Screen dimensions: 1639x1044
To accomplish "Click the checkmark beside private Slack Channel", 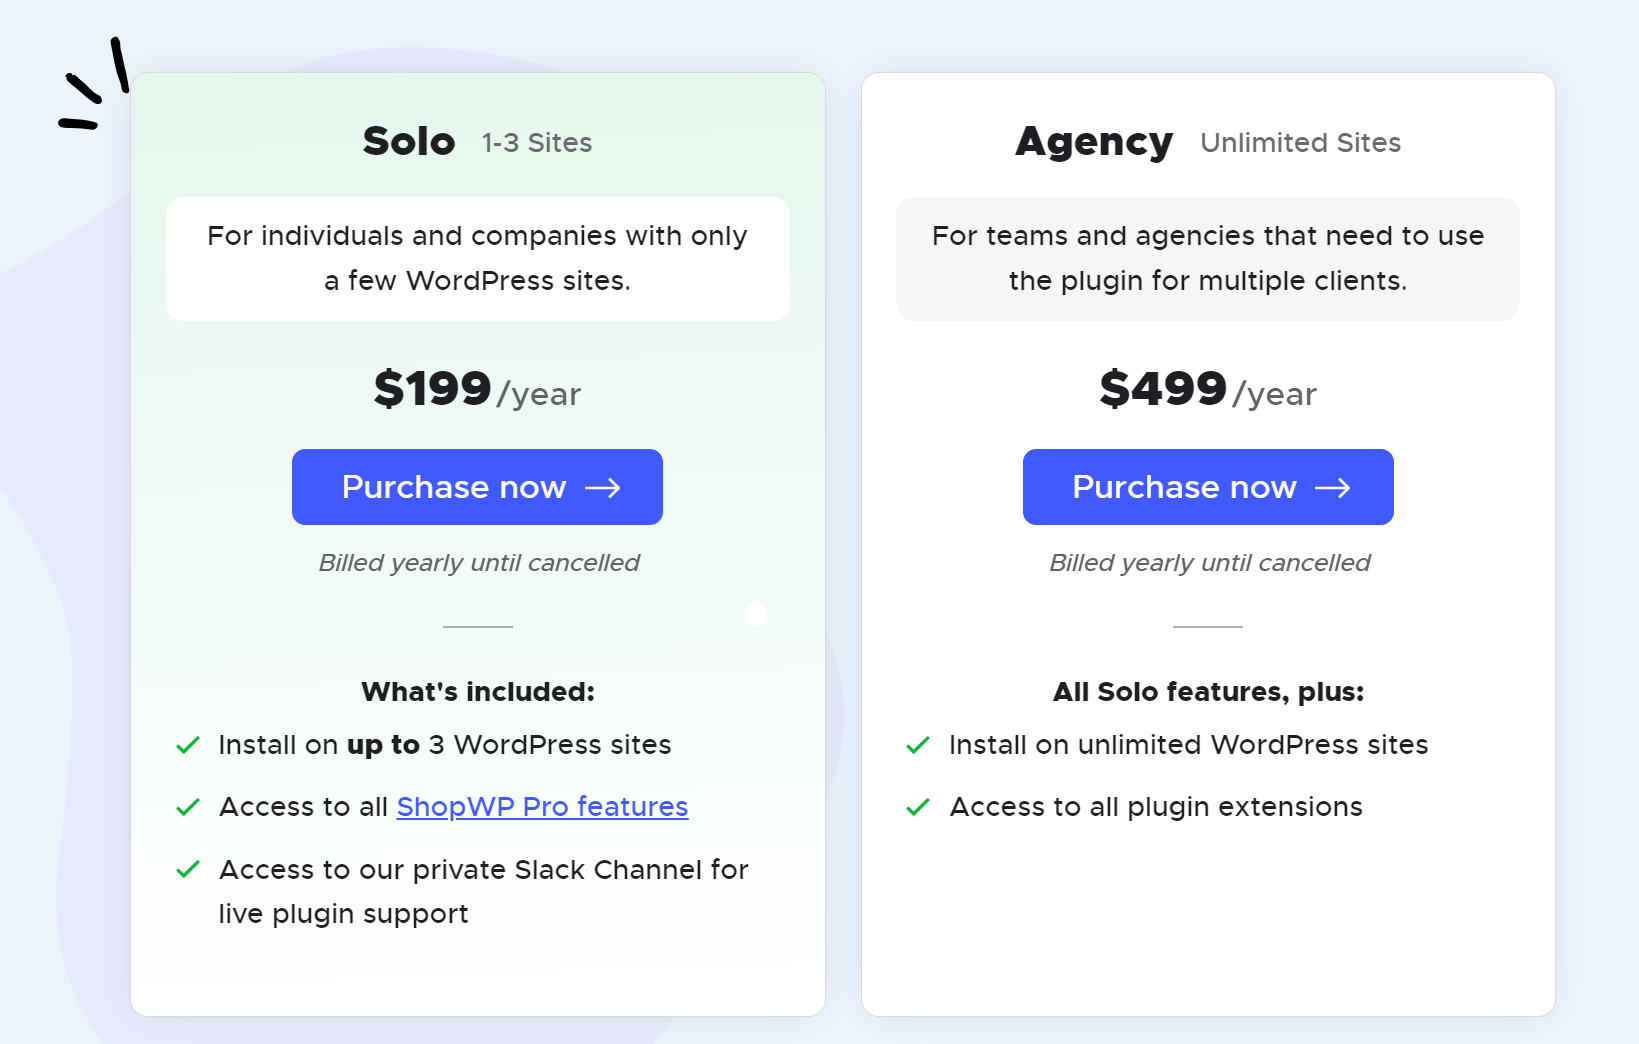I will (x=188, y=870).
